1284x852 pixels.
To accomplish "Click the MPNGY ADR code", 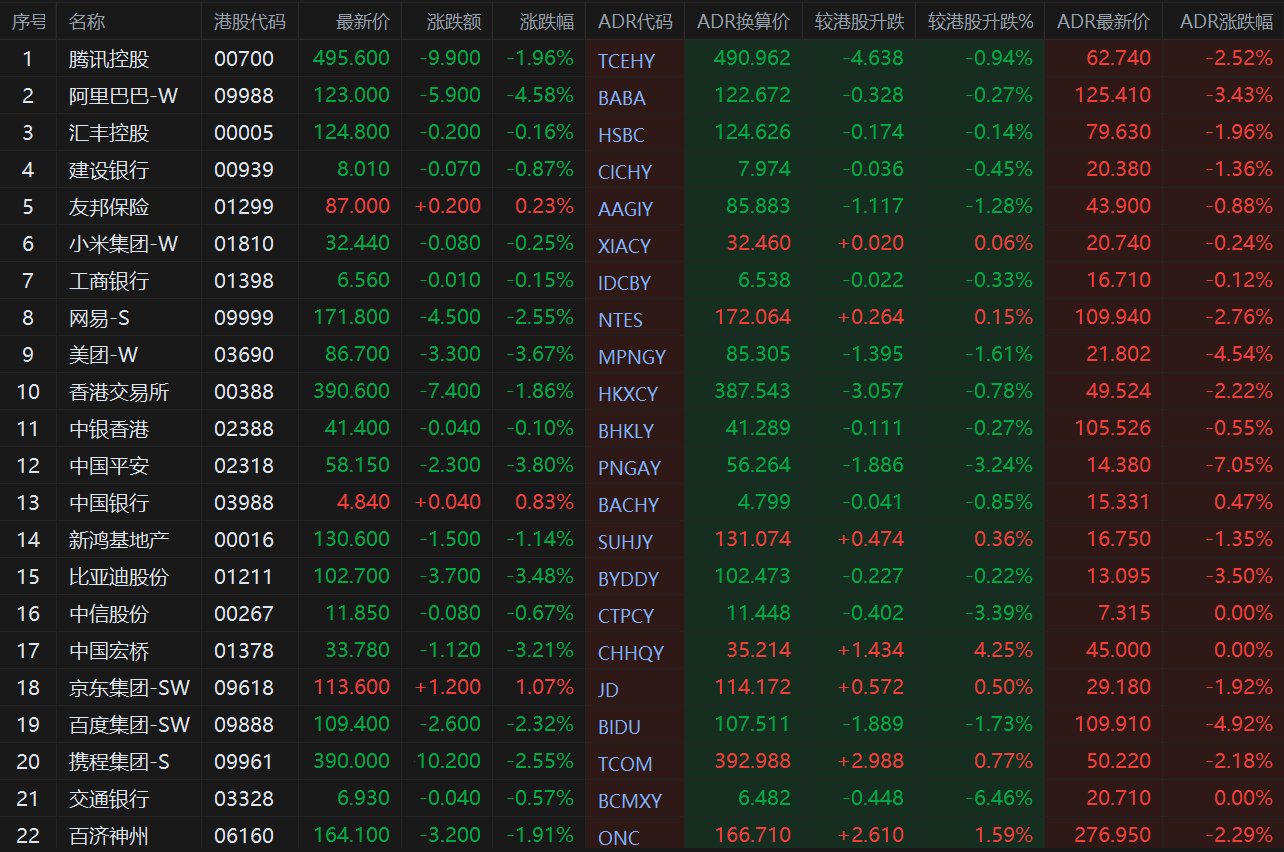I will pos(631,357).
